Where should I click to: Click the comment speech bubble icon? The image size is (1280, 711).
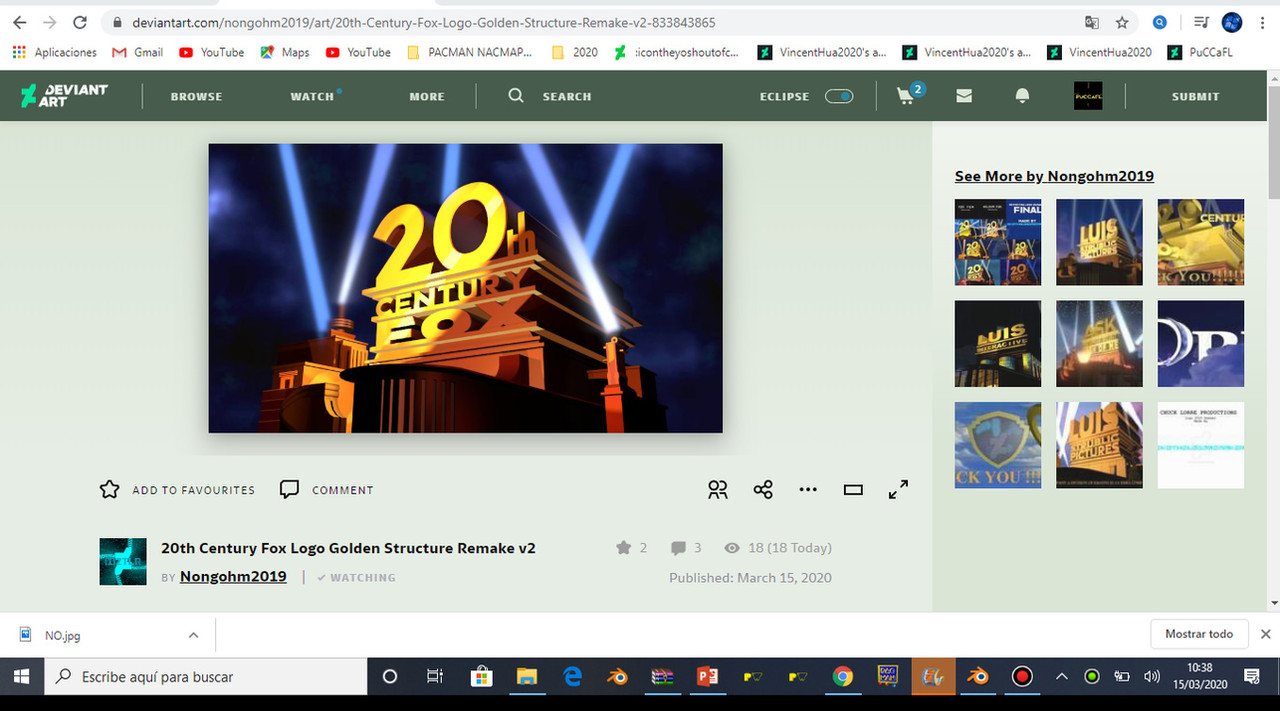(290, 489)
